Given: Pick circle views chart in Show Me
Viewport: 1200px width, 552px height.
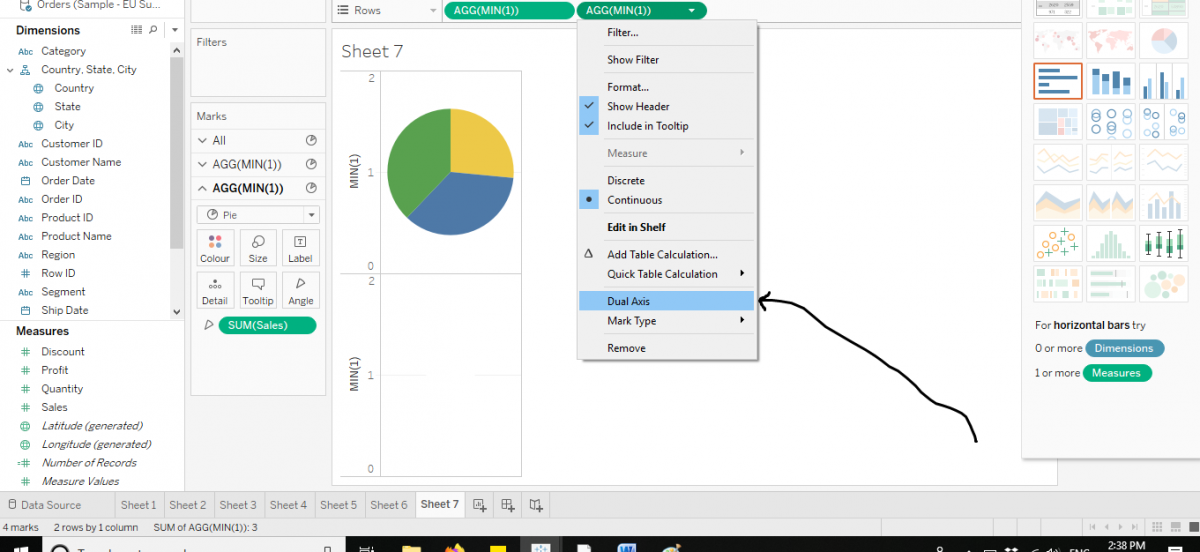Looking at the screenshot, I should click(1111, 122).
